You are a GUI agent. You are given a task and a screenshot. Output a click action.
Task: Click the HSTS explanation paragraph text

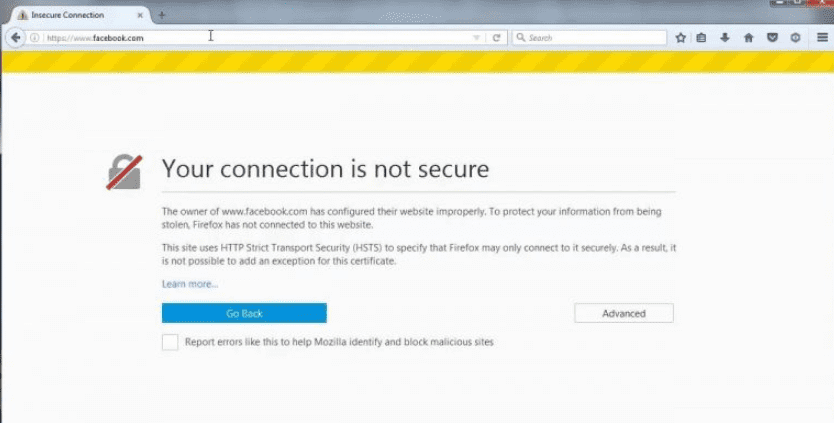419,254
